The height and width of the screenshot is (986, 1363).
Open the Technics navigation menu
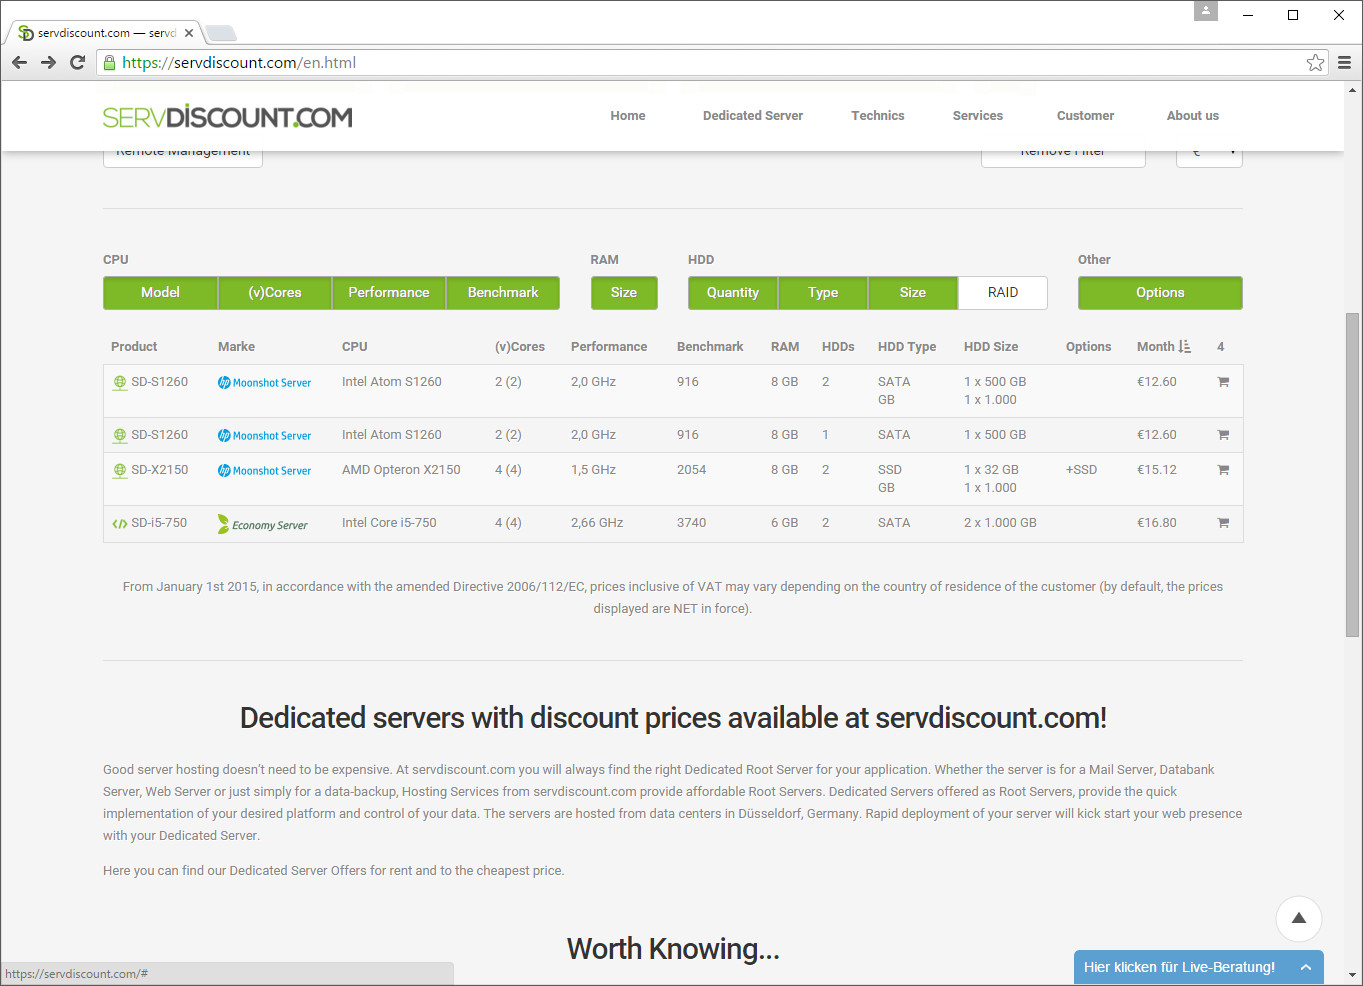tap(877, 116)
